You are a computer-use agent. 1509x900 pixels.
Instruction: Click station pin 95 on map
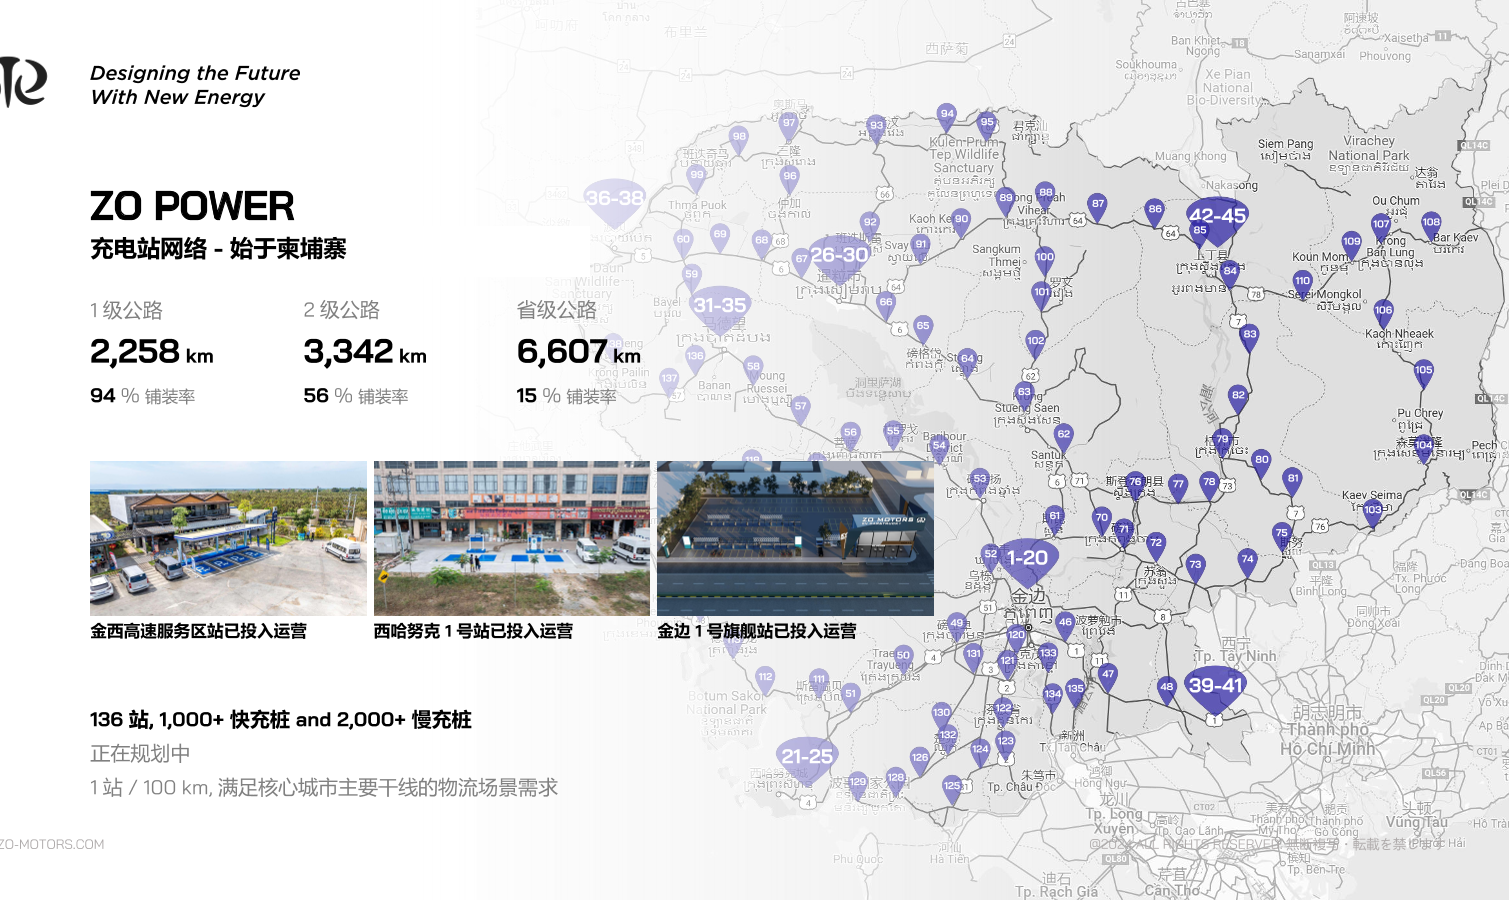click(x=987, y=126)
